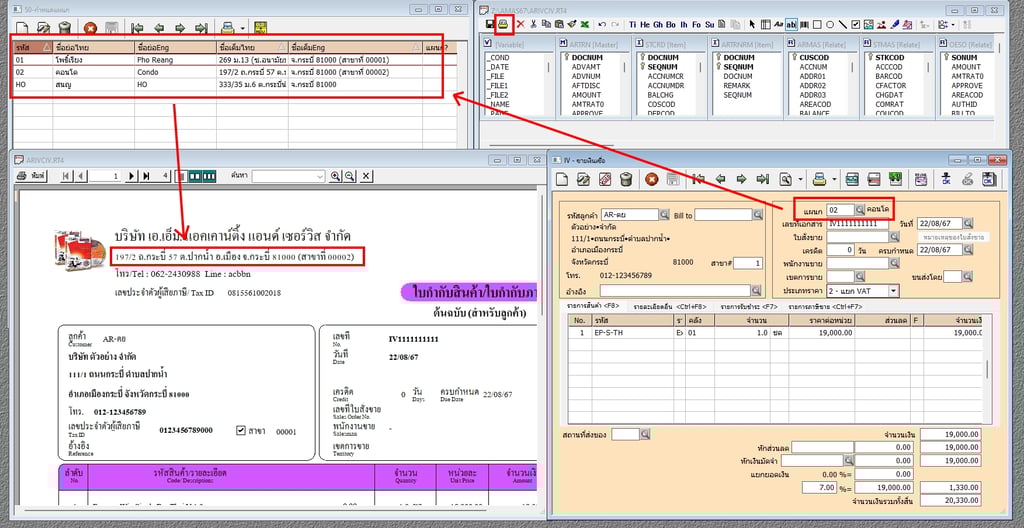Select the Bo band button in report designer
This screenshot has width=1024, height=528.
coord(671,25)
